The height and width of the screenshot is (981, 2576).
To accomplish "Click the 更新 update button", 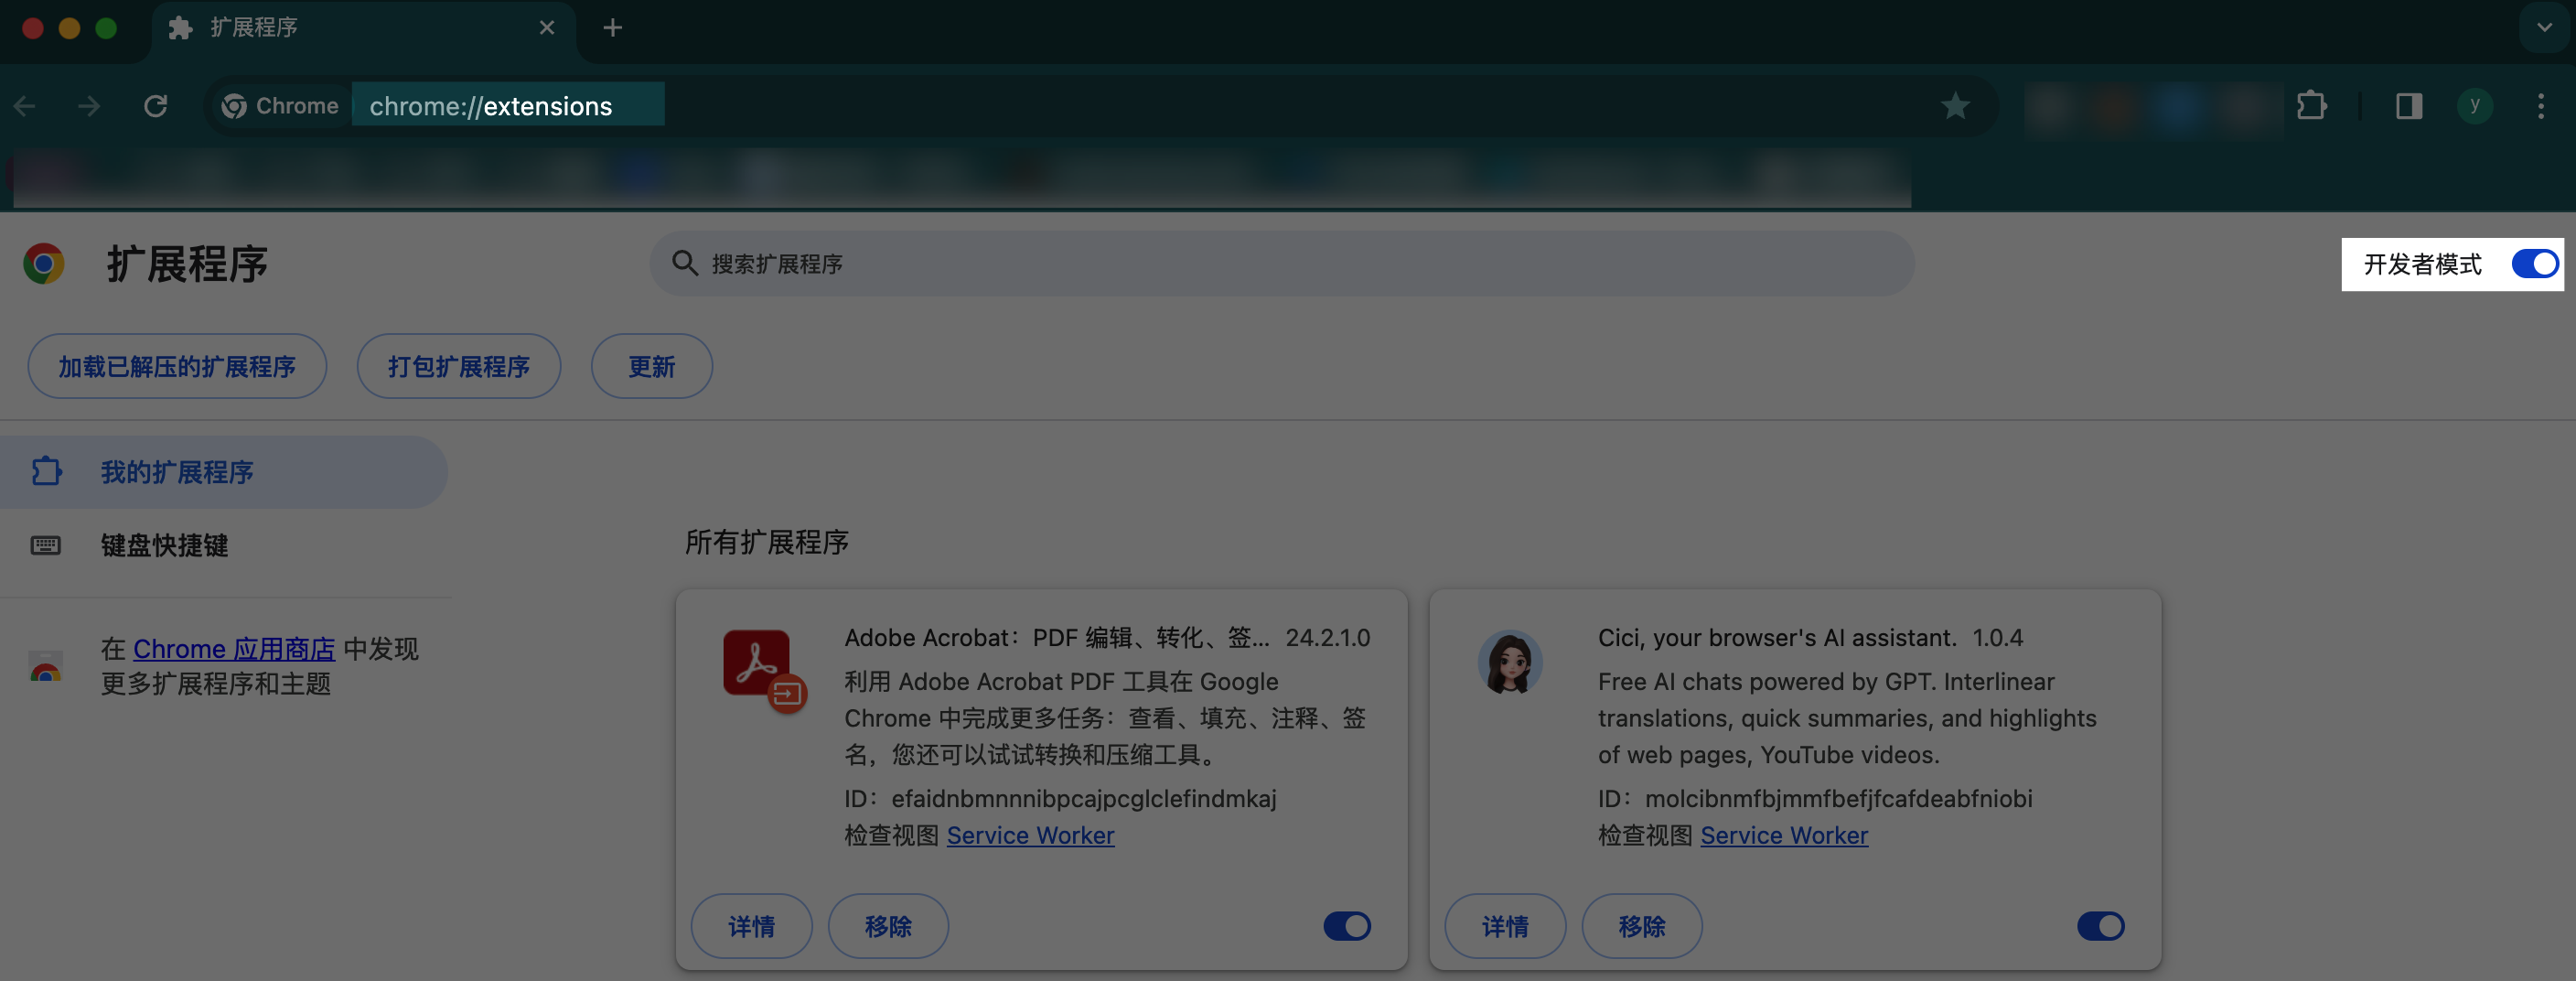I will pyautogui.click(x=652, y=366).
